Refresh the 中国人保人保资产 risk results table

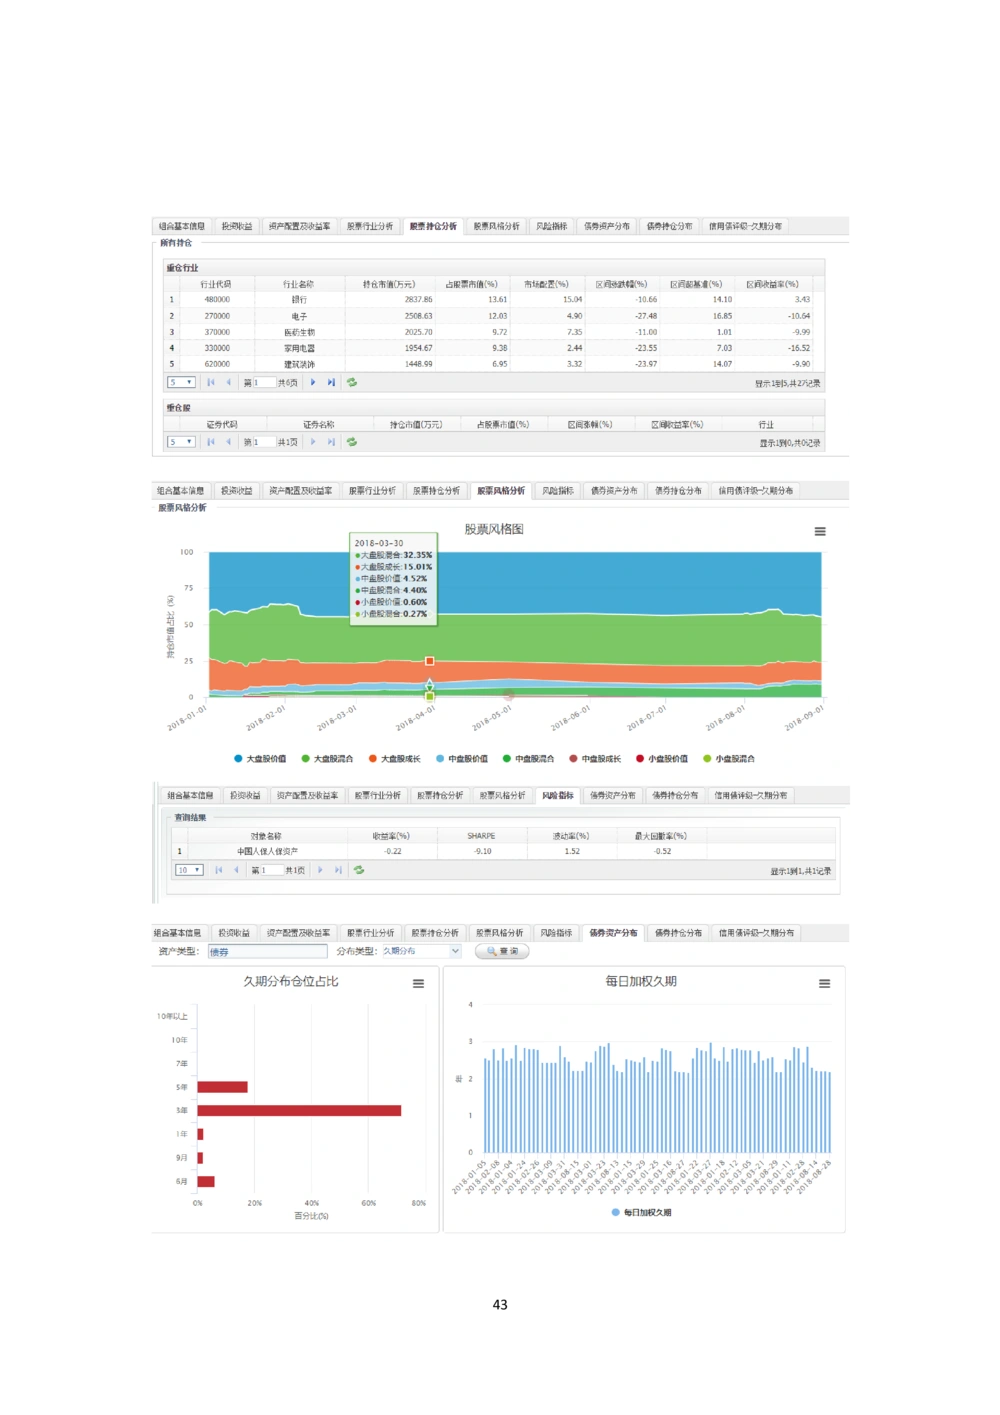pyautogui.click(x=359, y=870)
